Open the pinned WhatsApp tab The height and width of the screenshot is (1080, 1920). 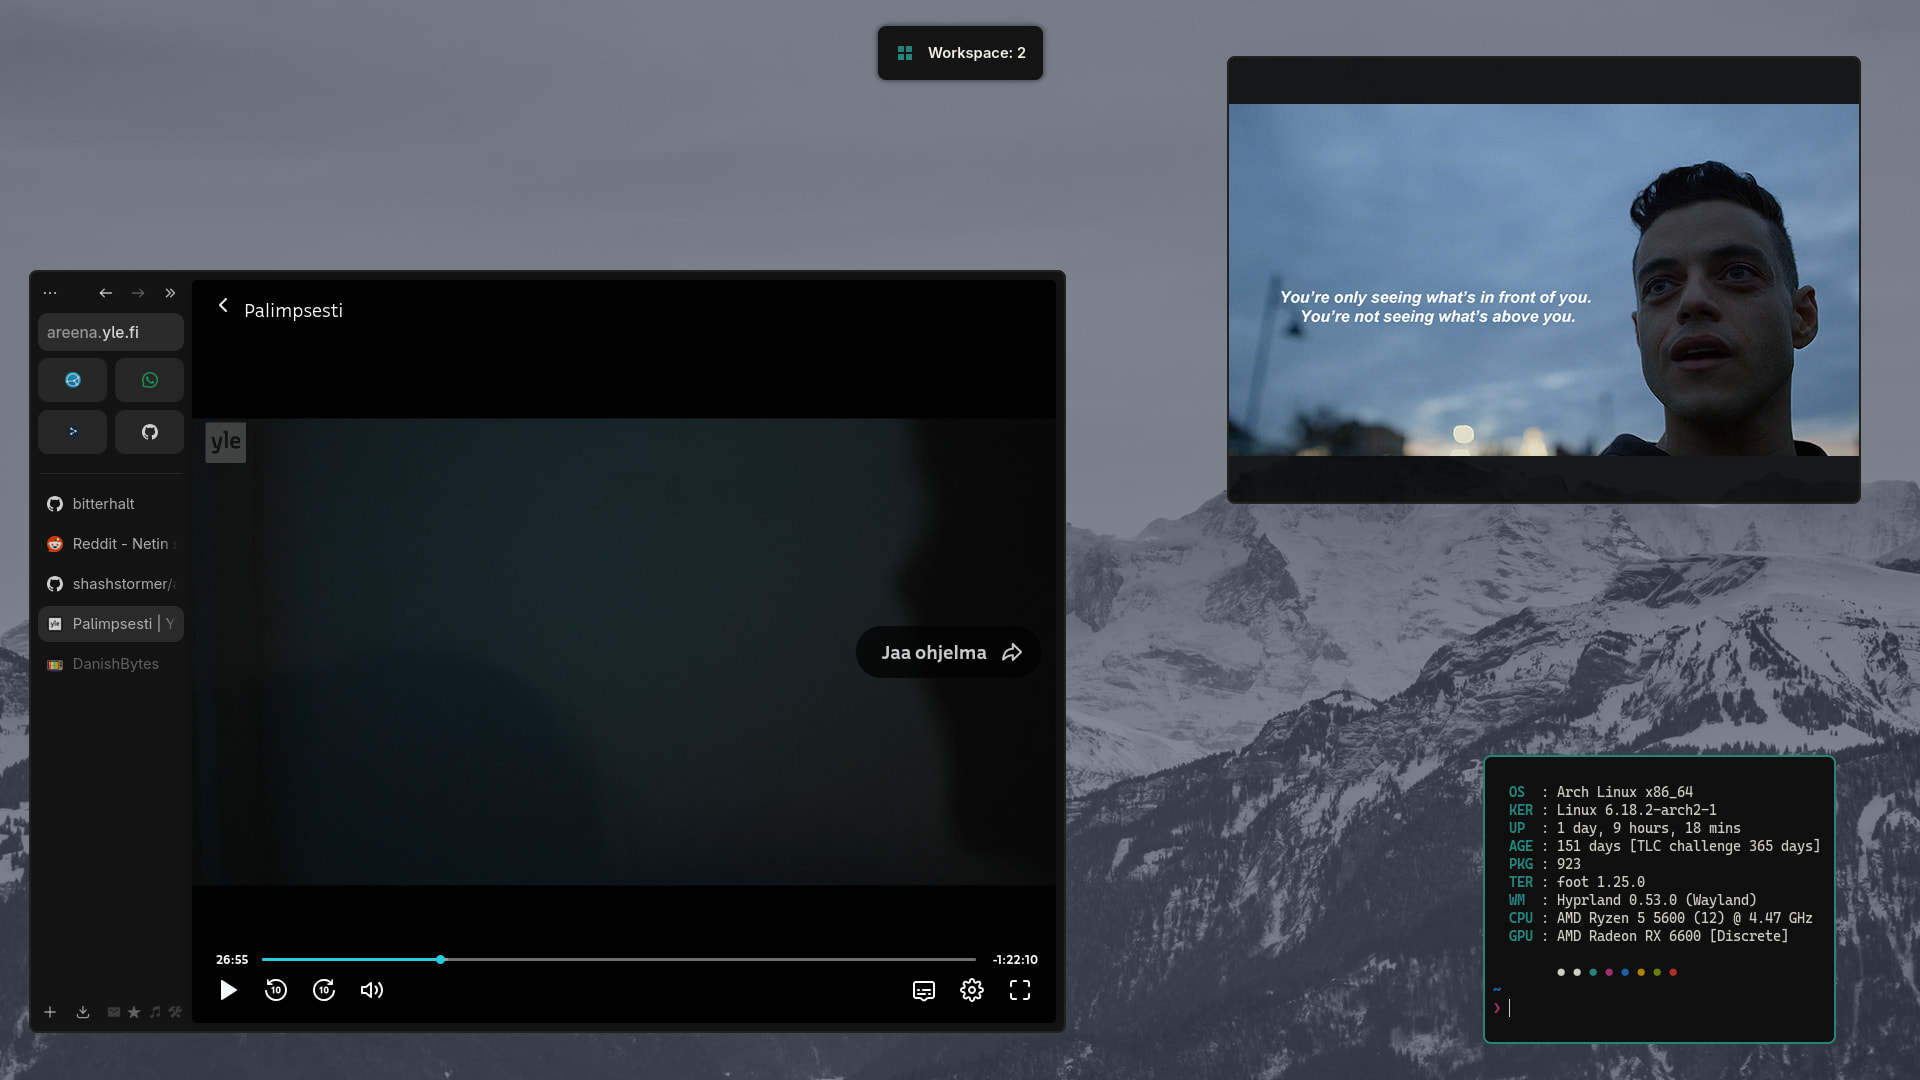click(149, 380)
